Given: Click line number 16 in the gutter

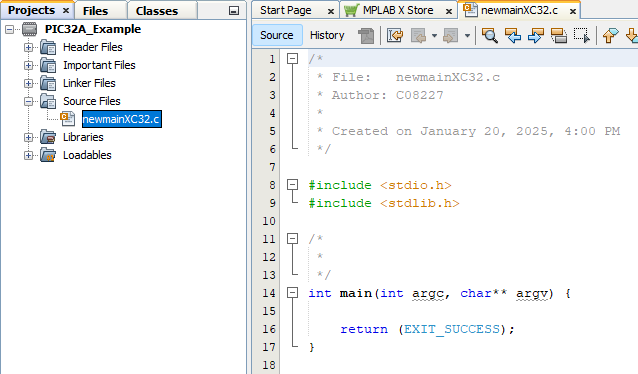Looking at the screenshot, I should [x=269, y=329].
